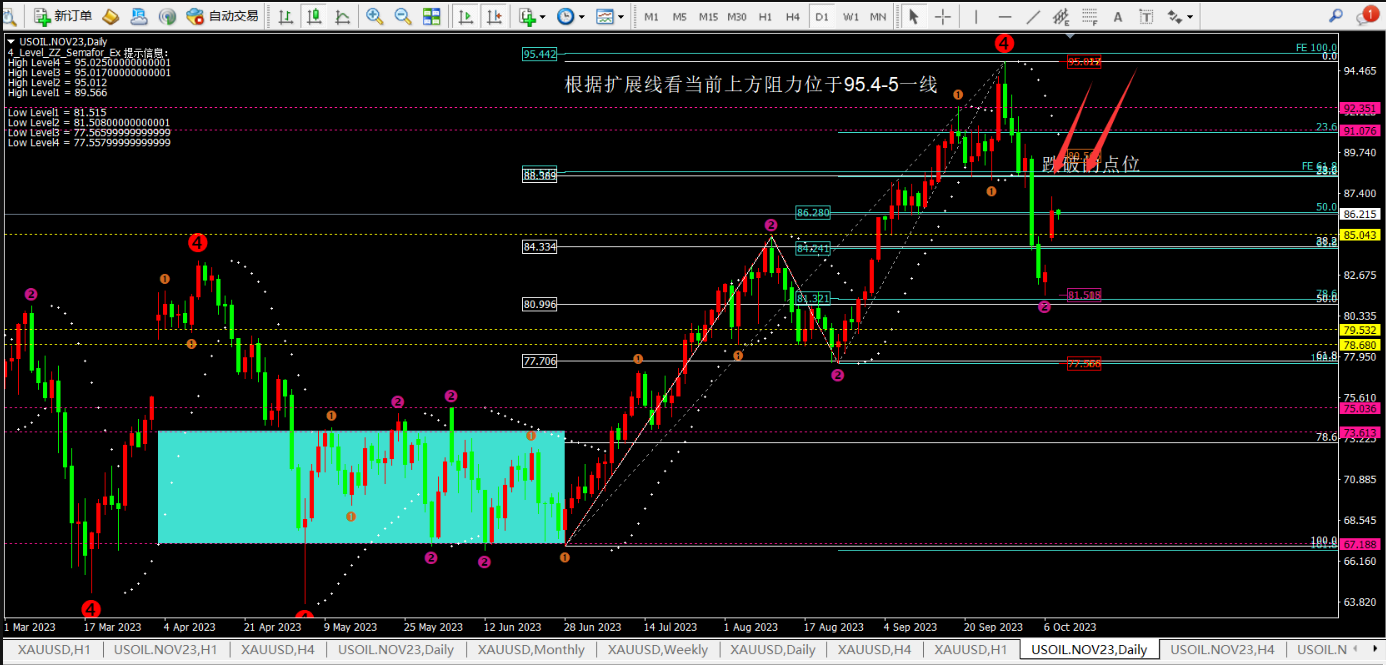Viewport: 1386px width, 665px height.
Task: Toggle the chart shift button
Action: pos(494,16)
